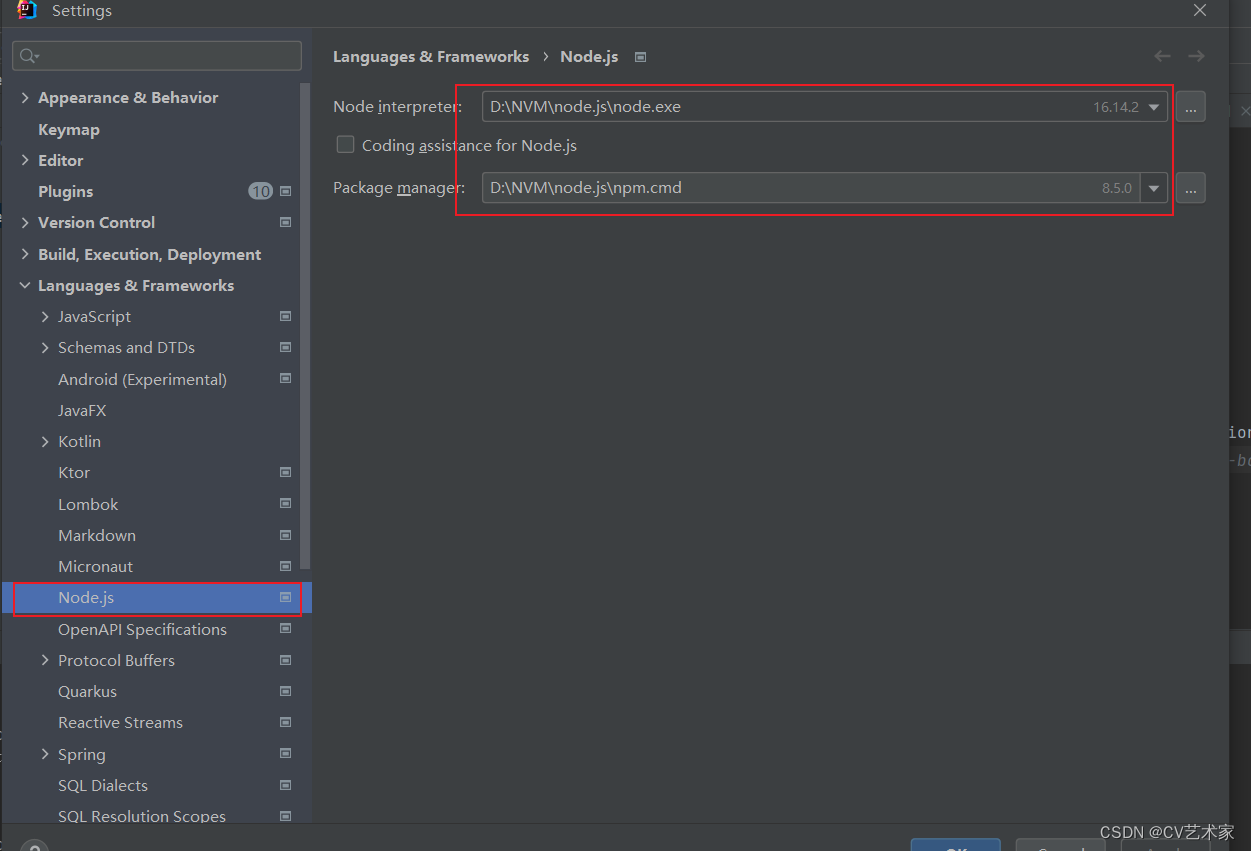
Task: Collapse the Languages & Frameworks tree
Action: (x=24, y=285)
